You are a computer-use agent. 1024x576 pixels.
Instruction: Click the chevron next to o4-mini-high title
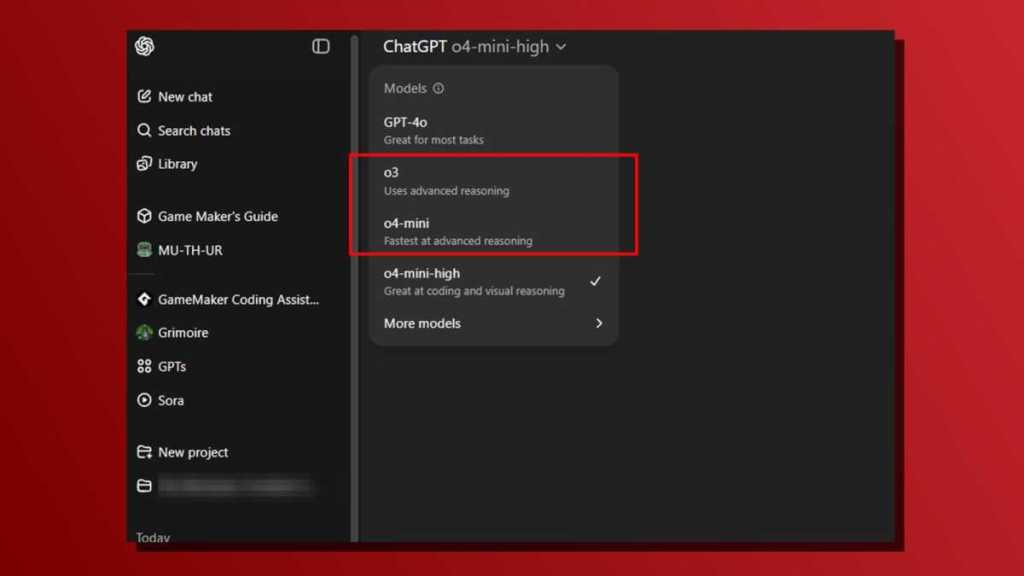(x=561, y=46)
